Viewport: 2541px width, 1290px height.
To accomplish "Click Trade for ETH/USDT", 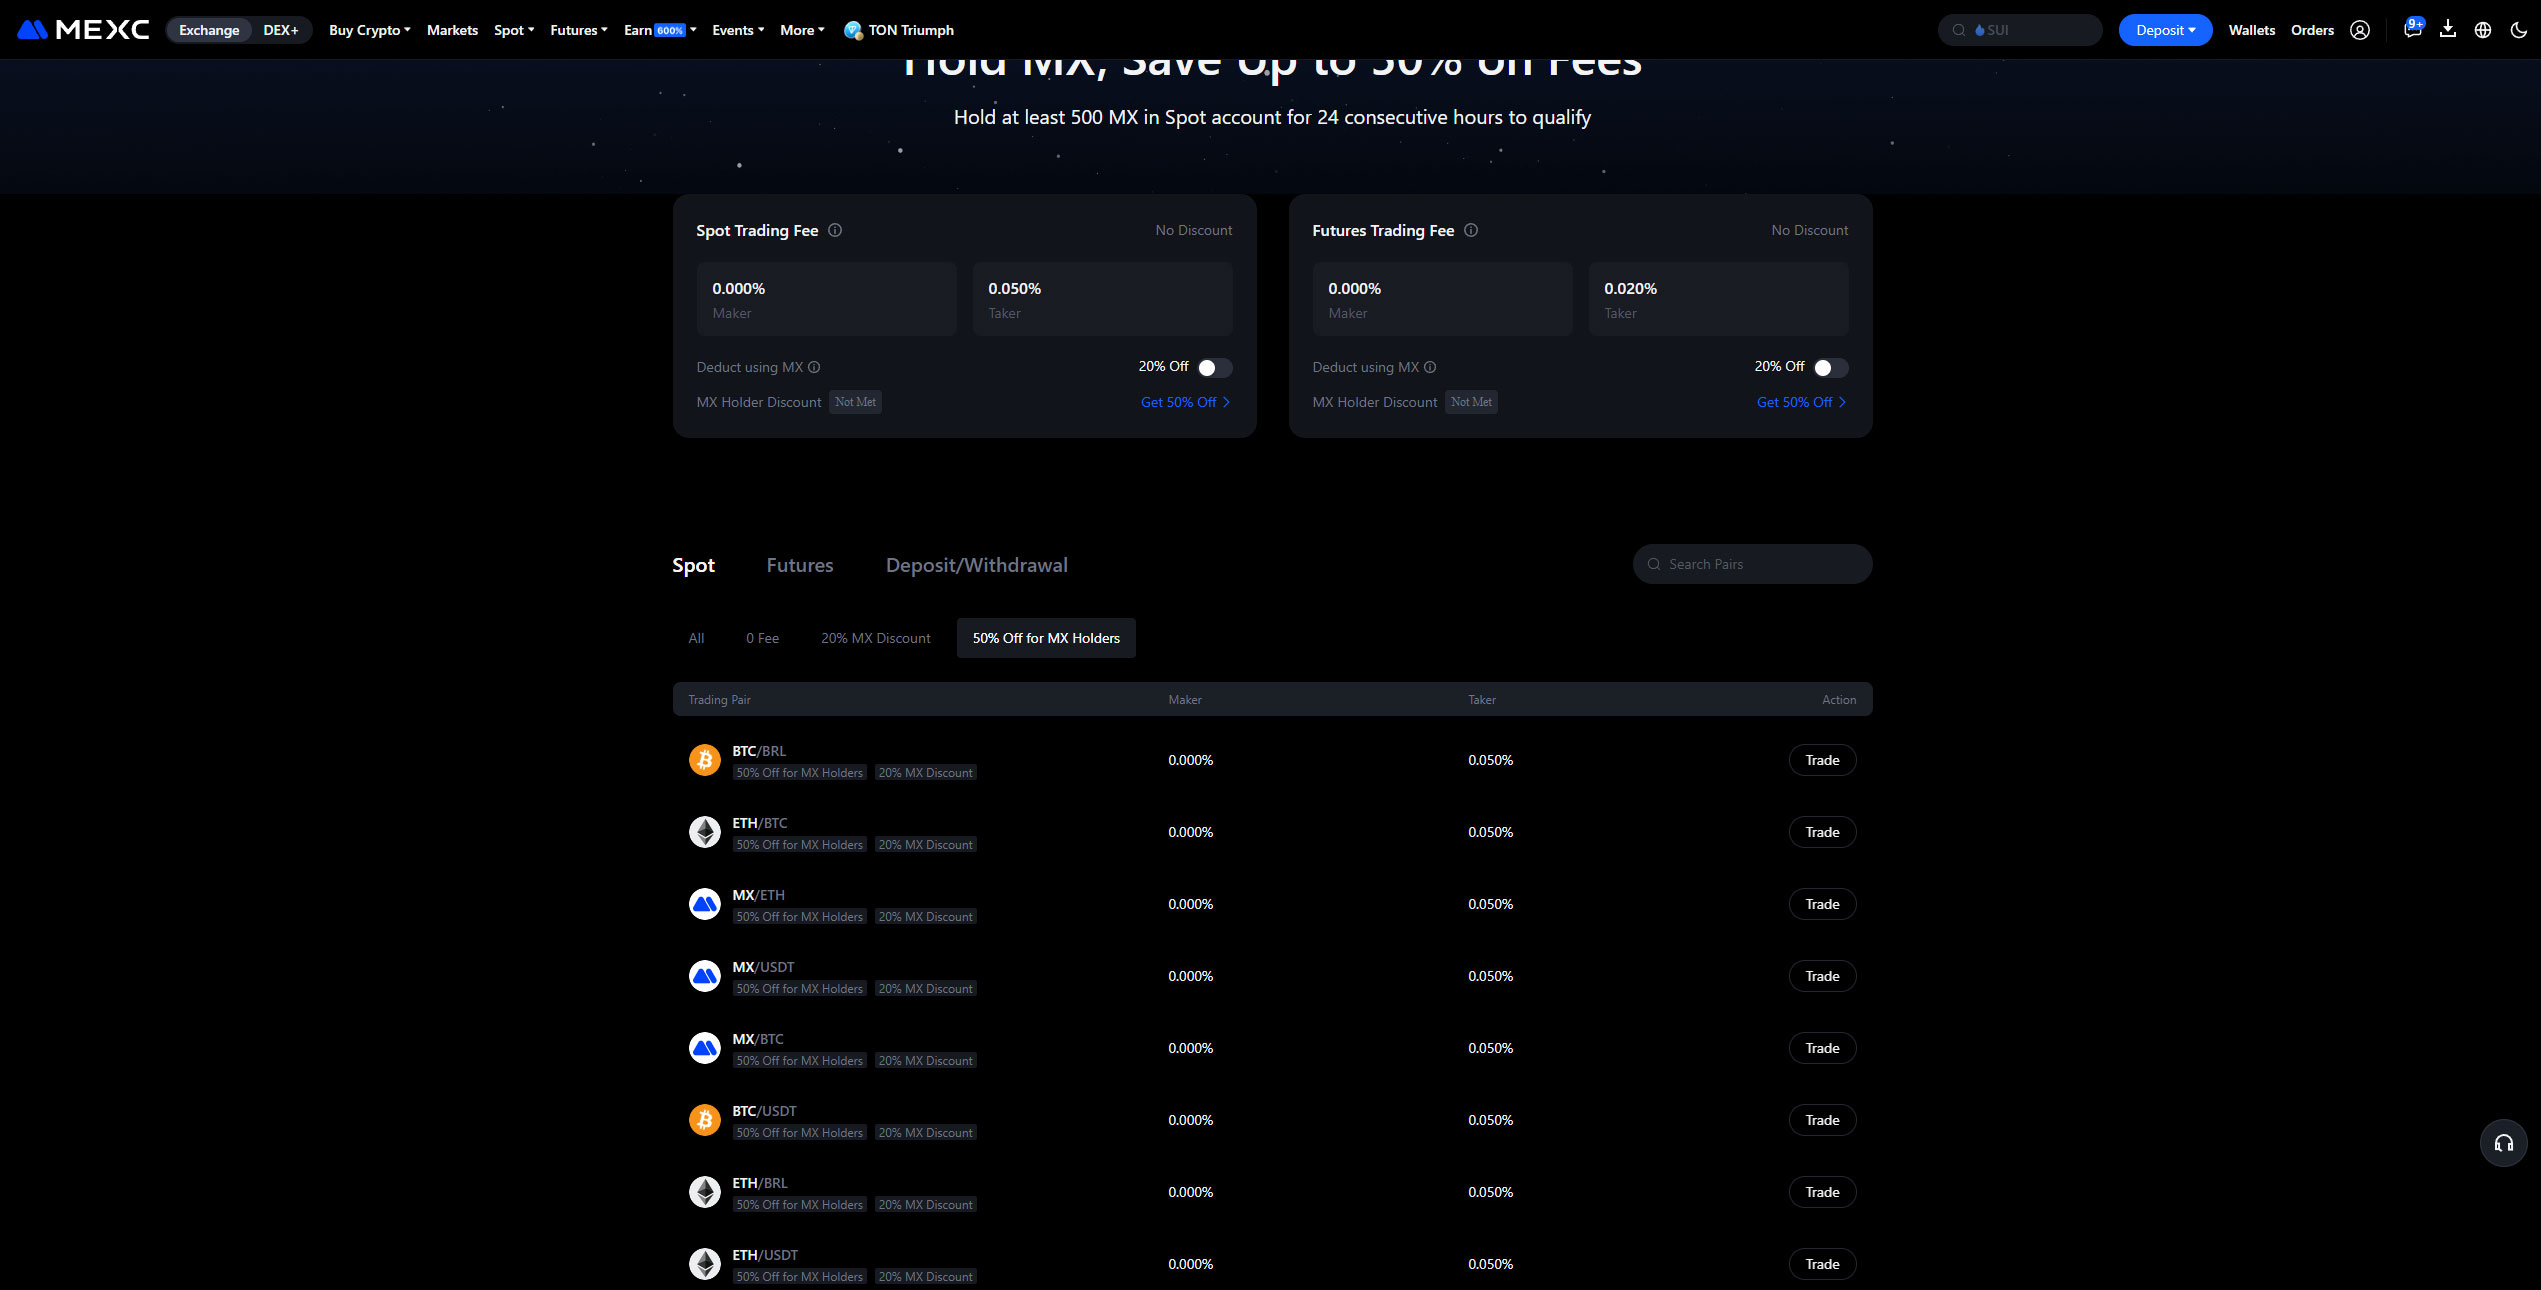I will click(x=1822, y=1264).
